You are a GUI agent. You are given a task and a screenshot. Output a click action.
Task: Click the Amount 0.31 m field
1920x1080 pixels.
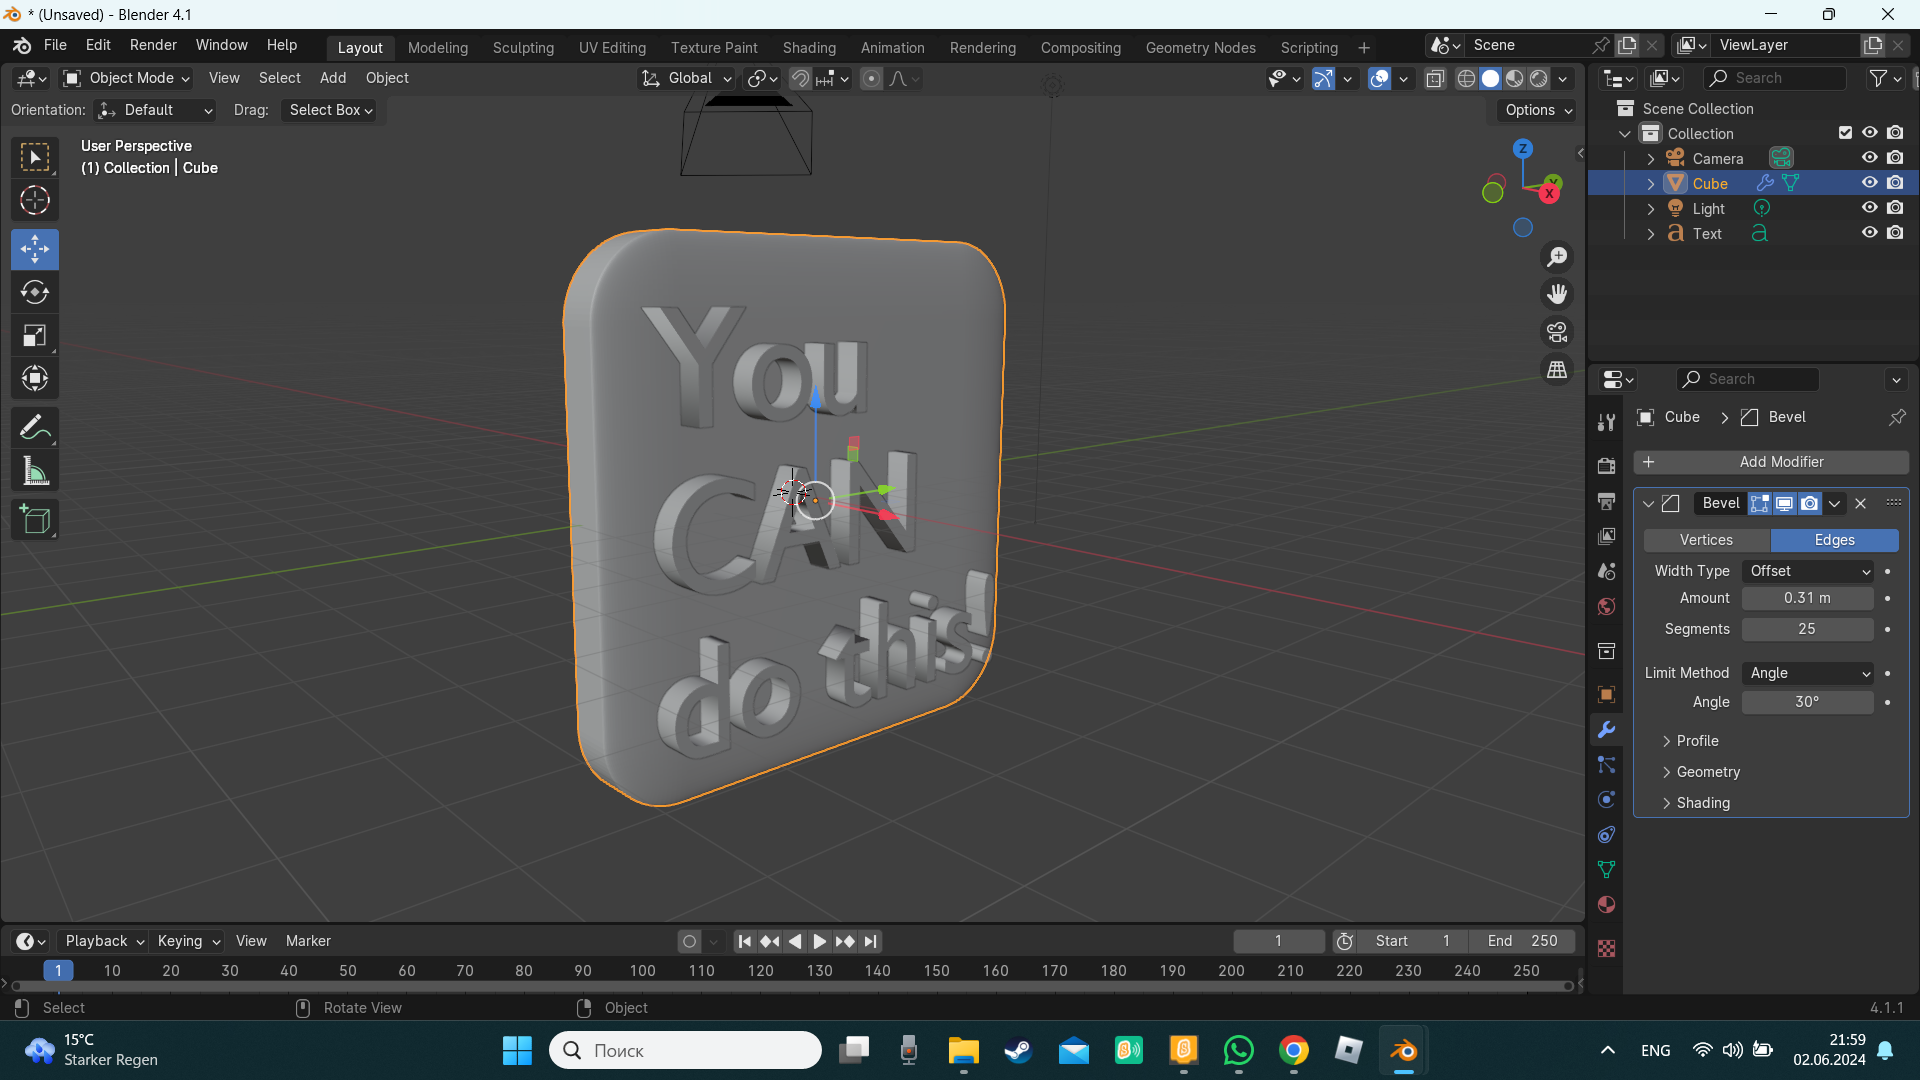[x=1807, y=598]
